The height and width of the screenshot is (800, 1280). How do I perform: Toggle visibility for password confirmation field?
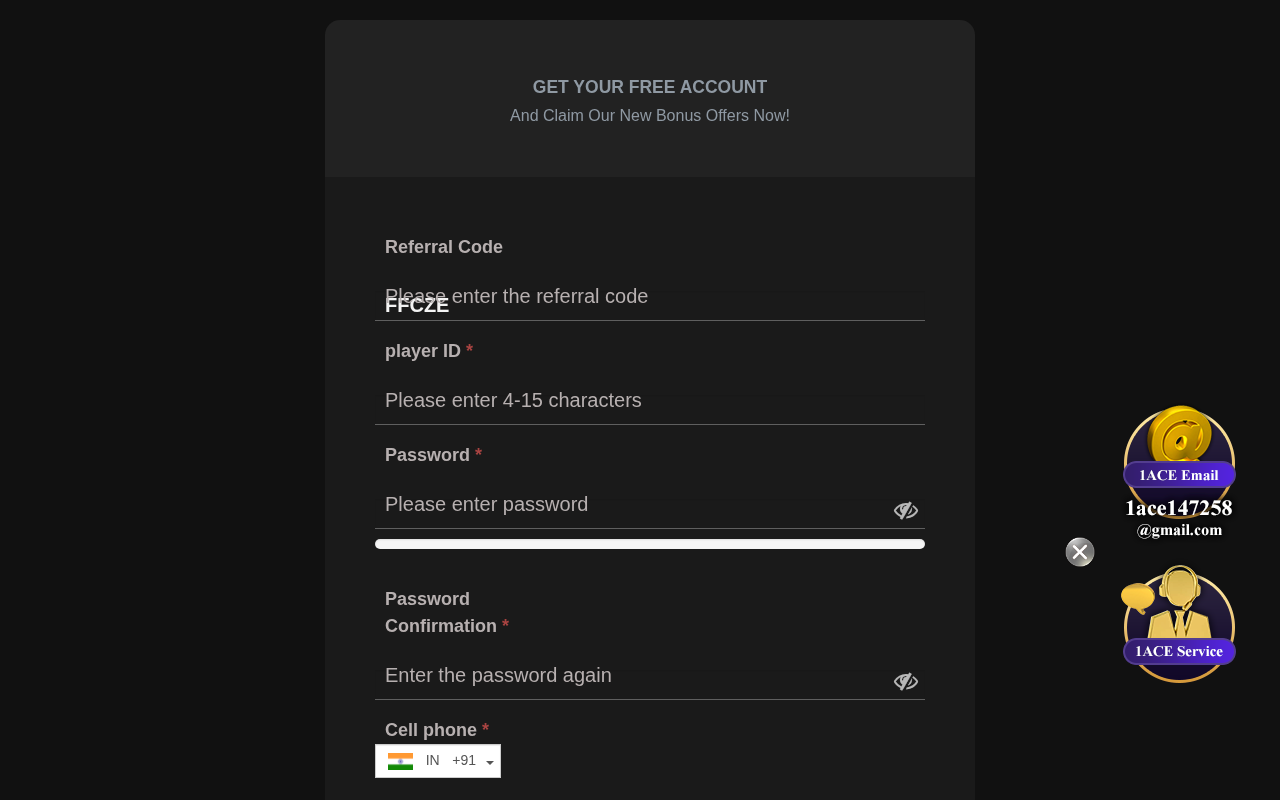[x=905, y=682]
